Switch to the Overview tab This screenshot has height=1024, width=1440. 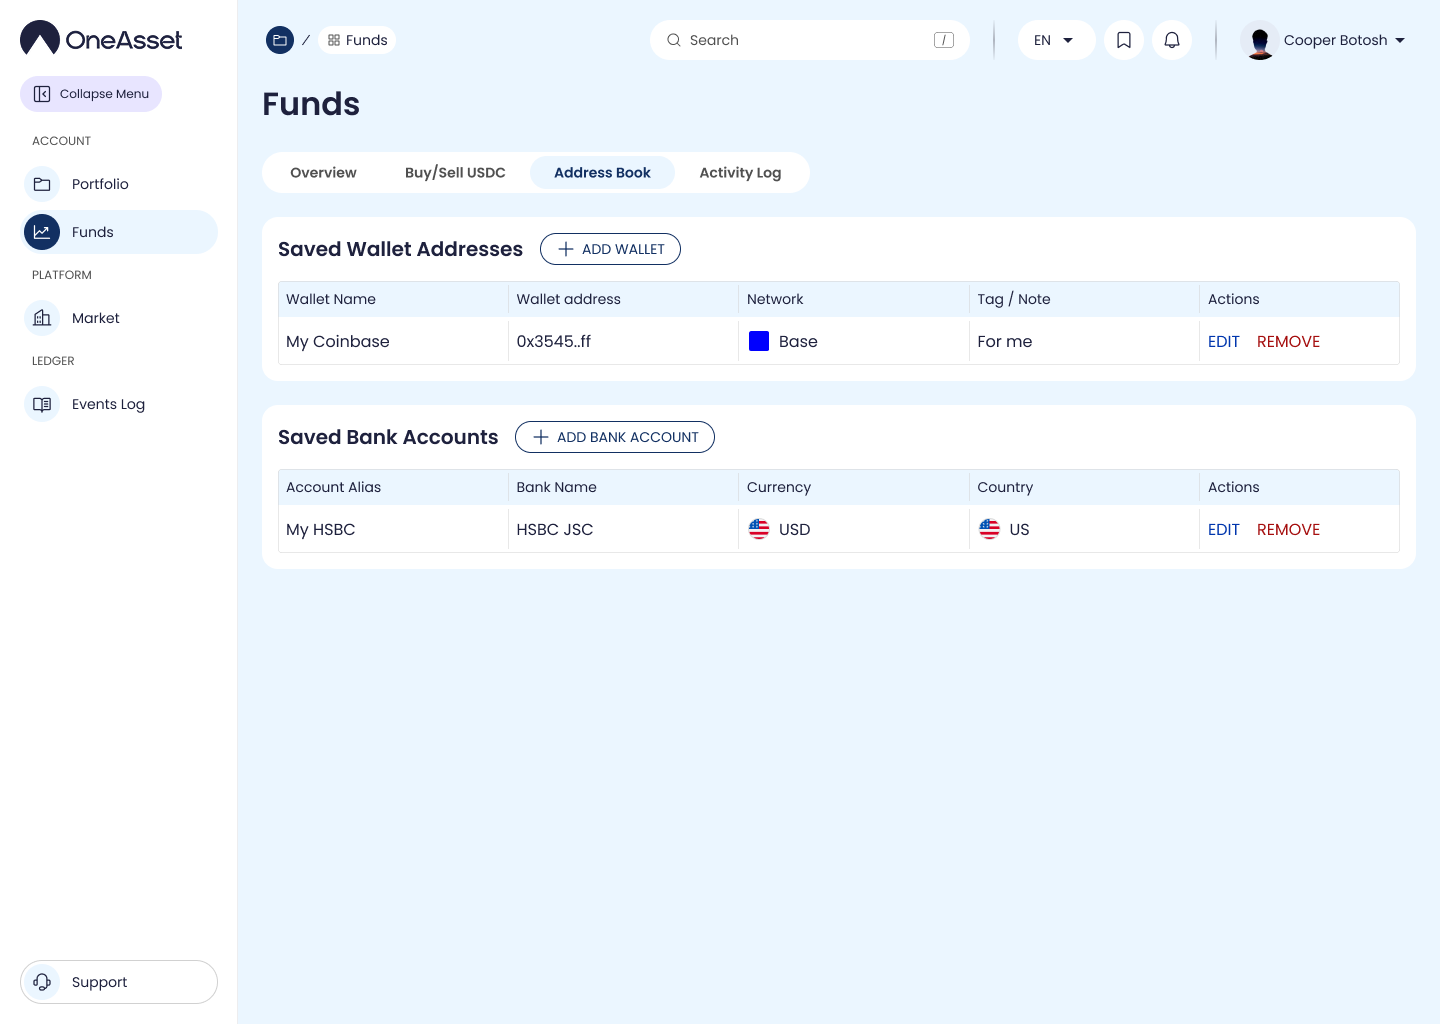323,173
